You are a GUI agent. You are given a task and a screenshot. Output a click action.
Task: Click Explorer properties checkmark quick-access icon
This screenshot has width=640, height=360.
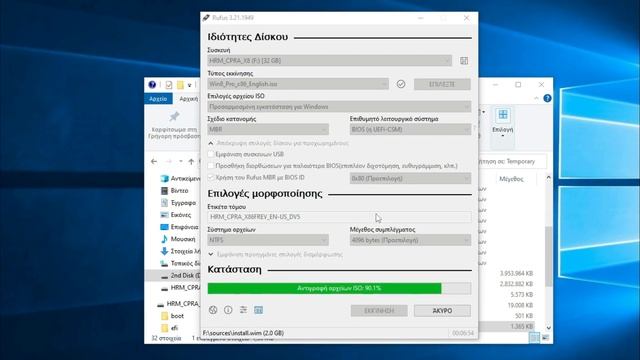click(169, 85)
